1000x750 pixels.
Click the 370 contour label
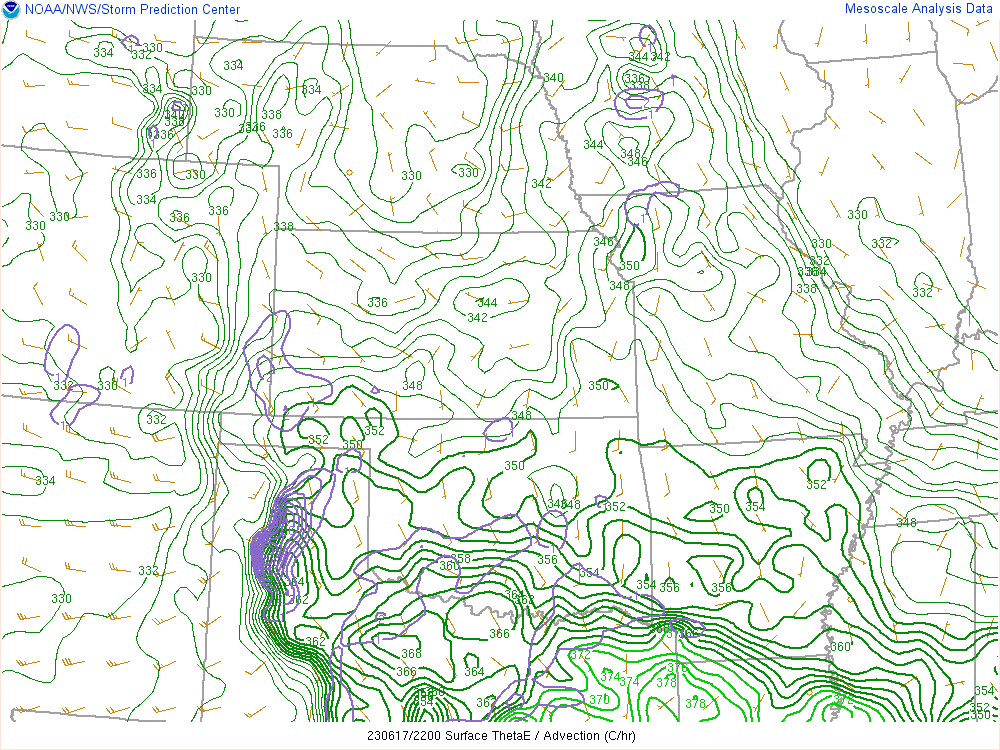(599, 700)
